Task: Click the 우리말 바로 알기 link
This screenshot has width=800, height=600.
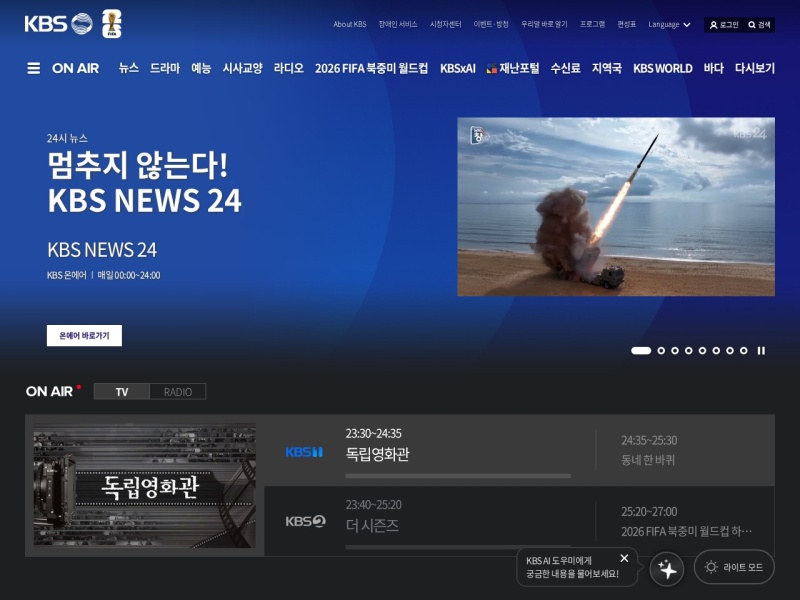Action: (544, 24)
